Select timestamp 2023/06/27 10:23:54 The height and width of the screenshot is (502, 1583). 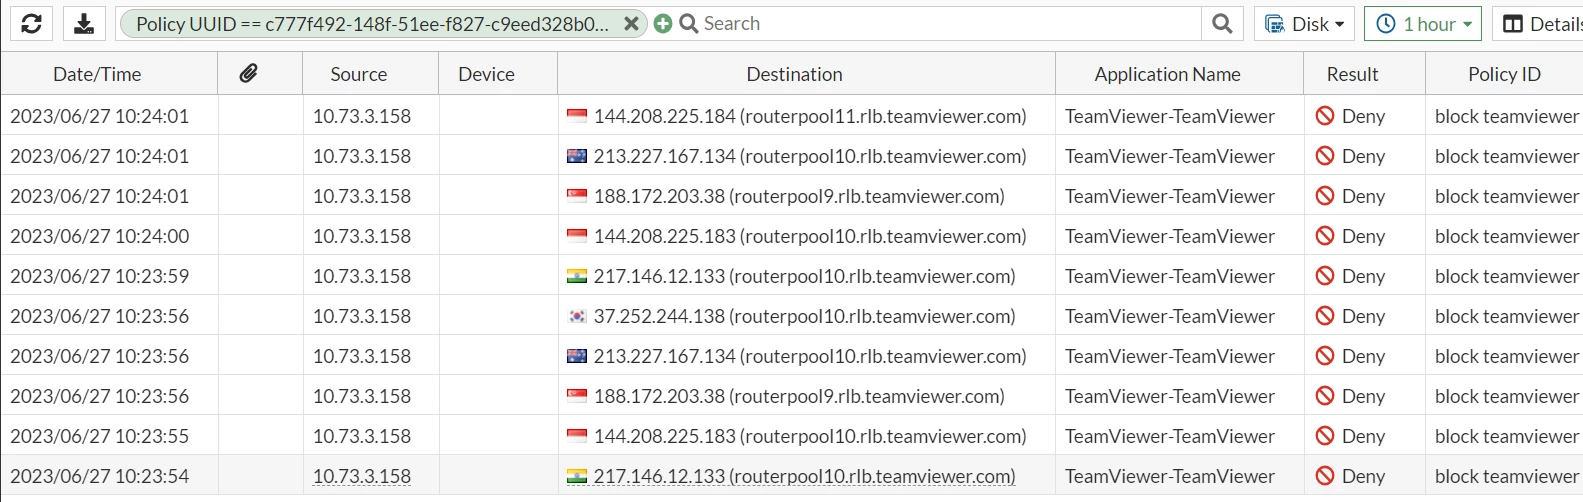pos(100,476)
